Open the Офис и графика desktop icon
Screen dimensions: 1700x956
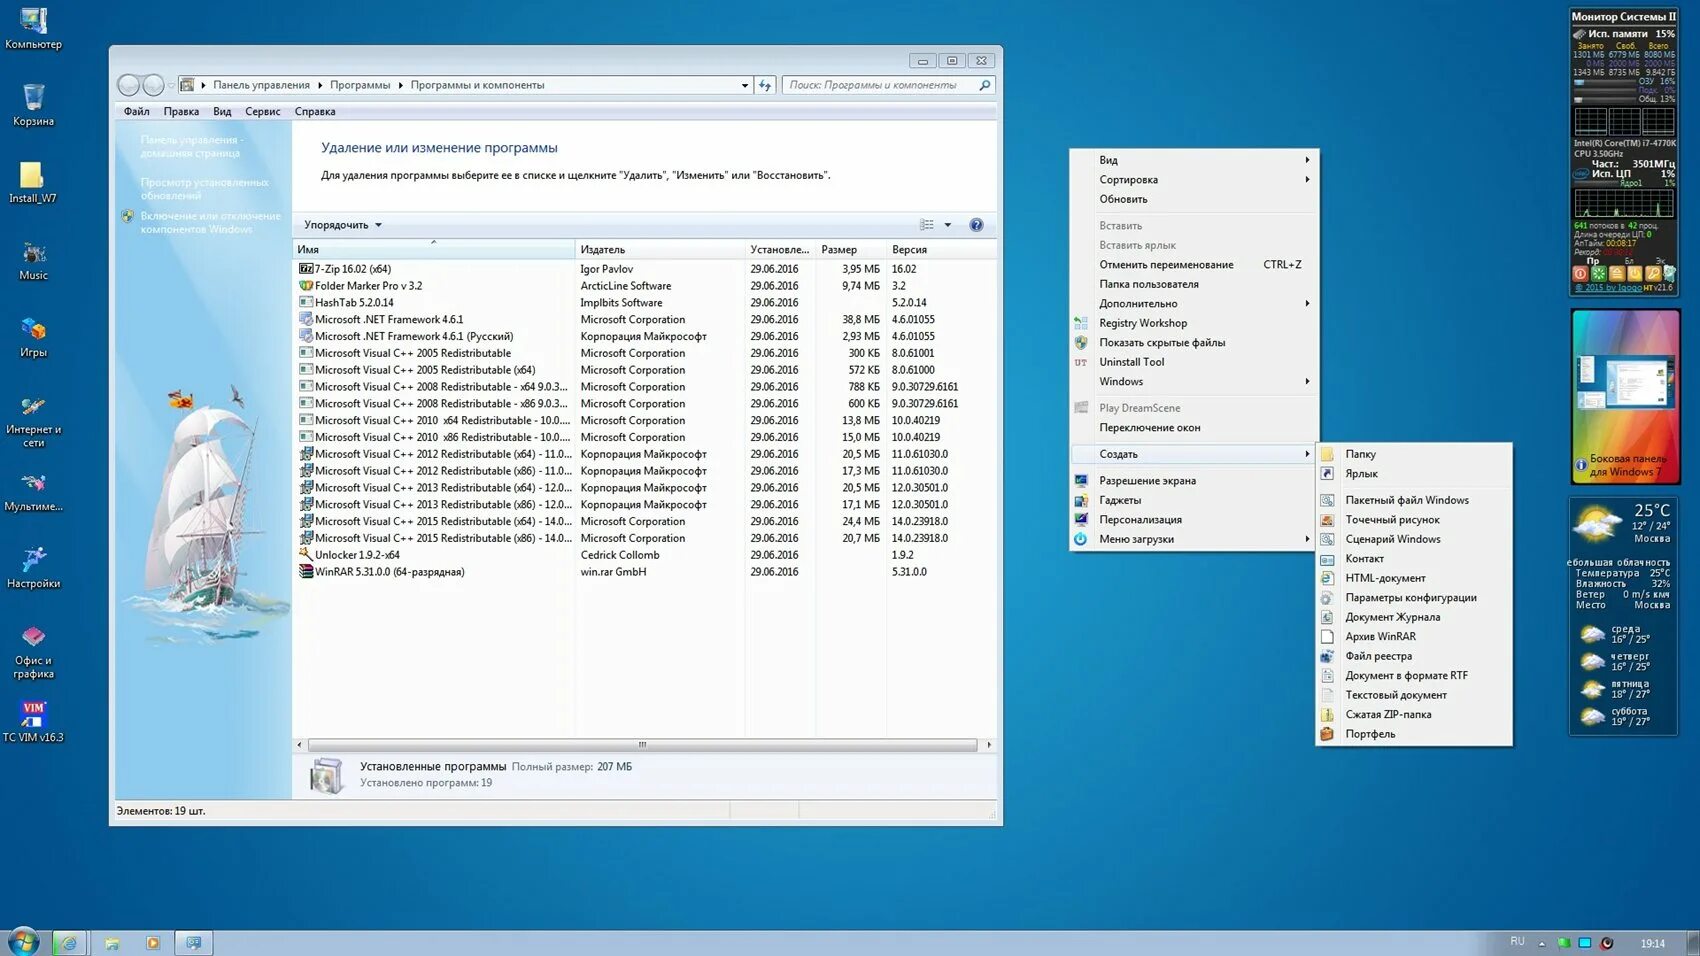tap(33, 652)
